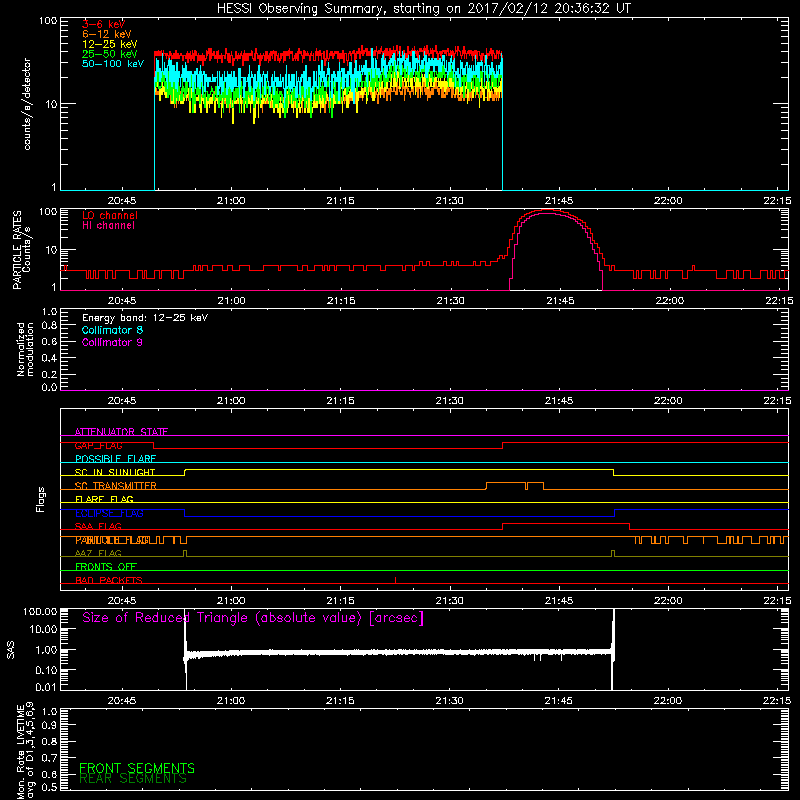Click the Size of Reduced Triangle label
The width and height of the screenshot is (800, 800).
(253, 618)
